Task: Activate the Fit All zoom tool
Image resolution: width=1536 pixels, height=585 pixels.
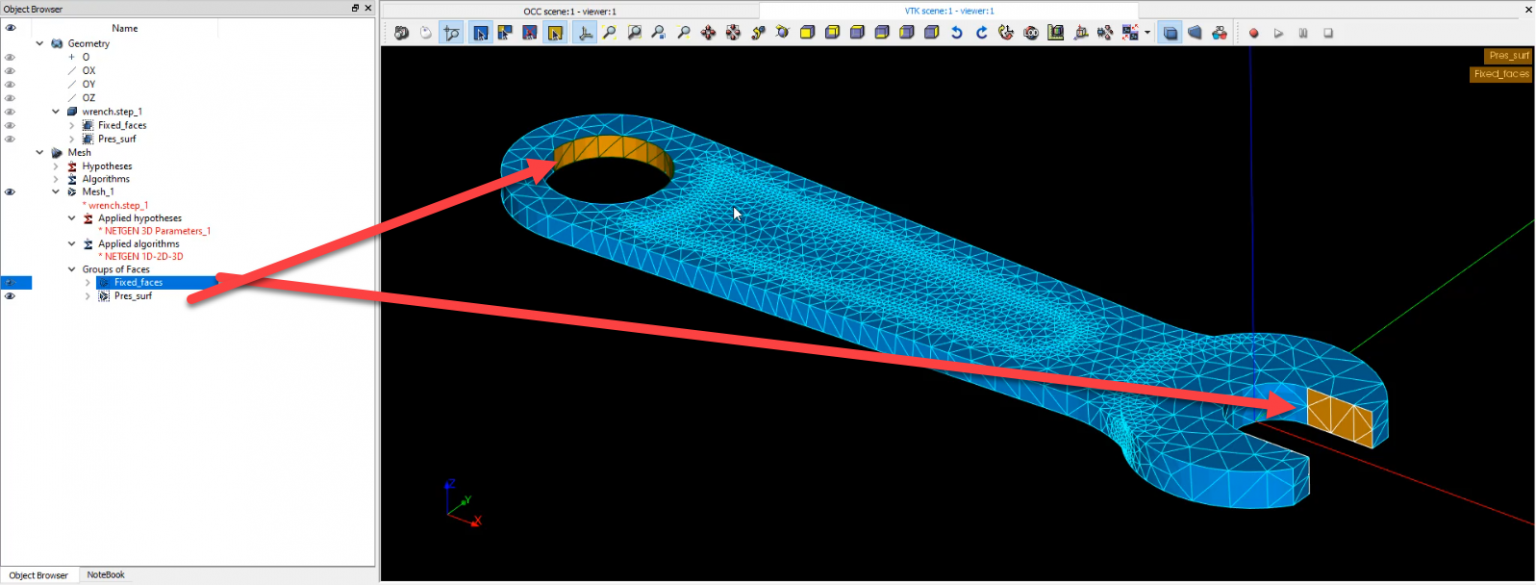Action: point(609,32)
